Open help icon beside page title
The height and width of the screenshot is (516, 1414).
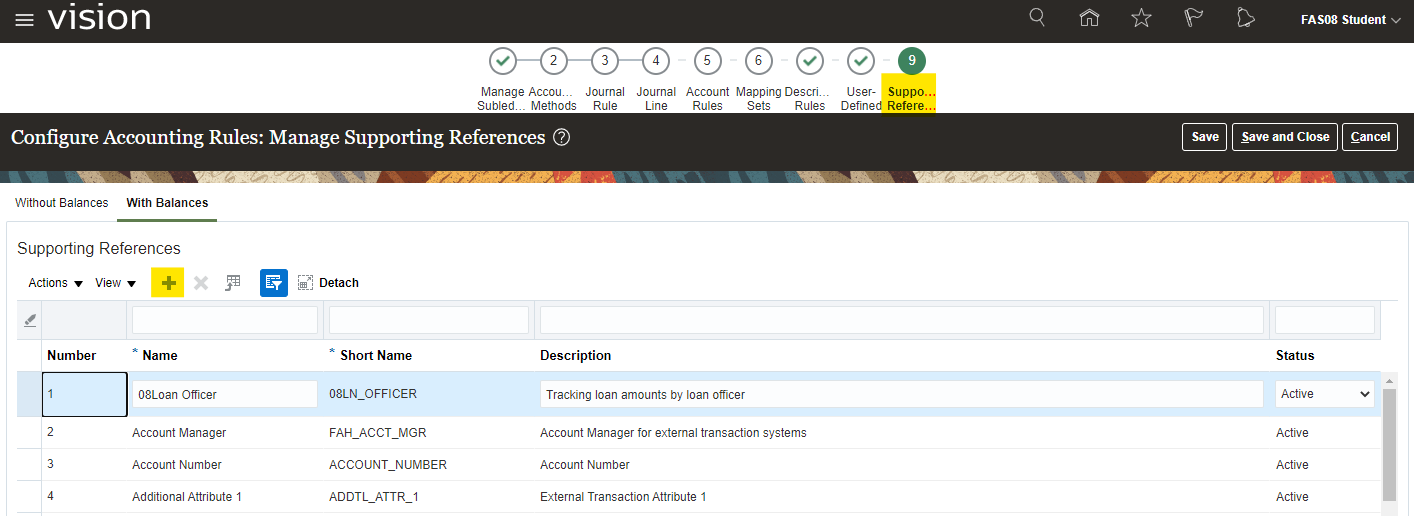click(x=561, y=137)
